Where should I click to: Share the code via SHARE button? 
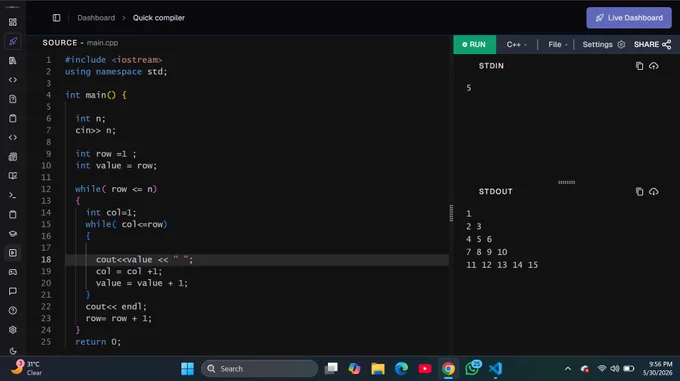(652, 44)
